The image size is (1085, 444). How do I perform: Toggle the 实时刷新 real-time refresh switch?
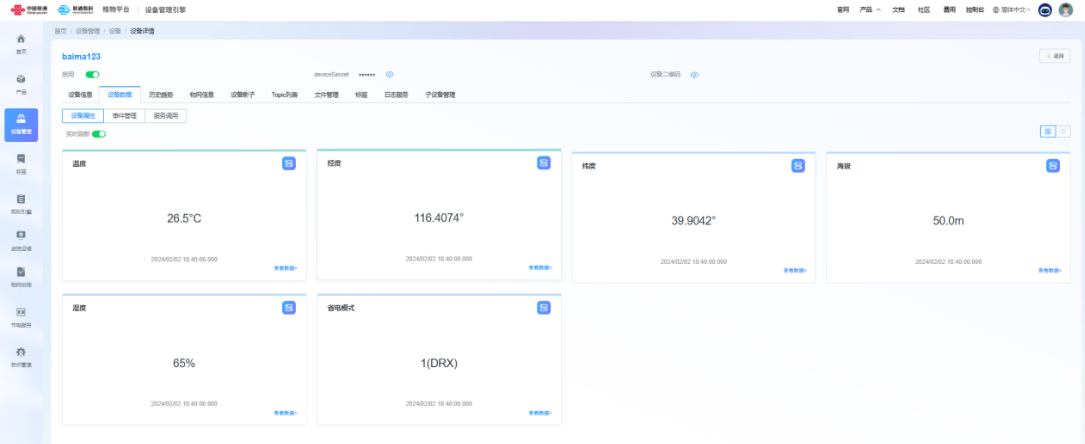coord(99,133)
